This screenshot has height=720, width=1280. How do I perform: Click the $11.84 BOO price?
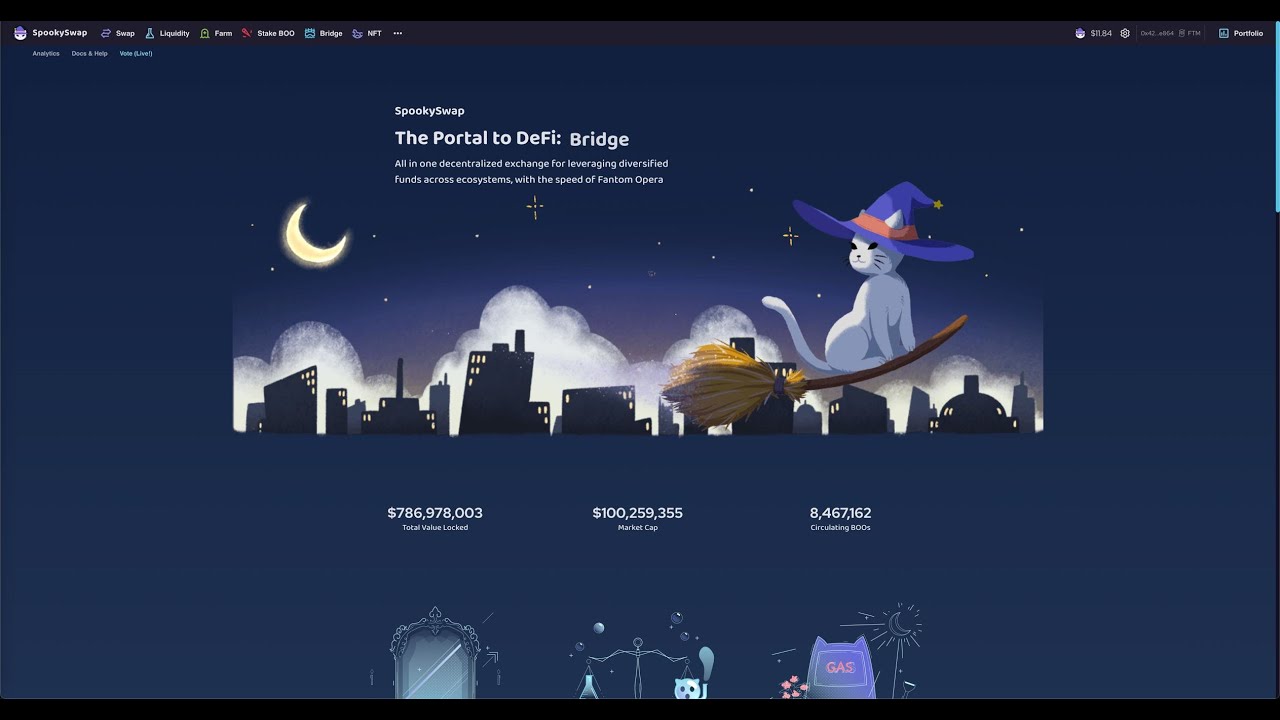click(x=1101, y=33)
